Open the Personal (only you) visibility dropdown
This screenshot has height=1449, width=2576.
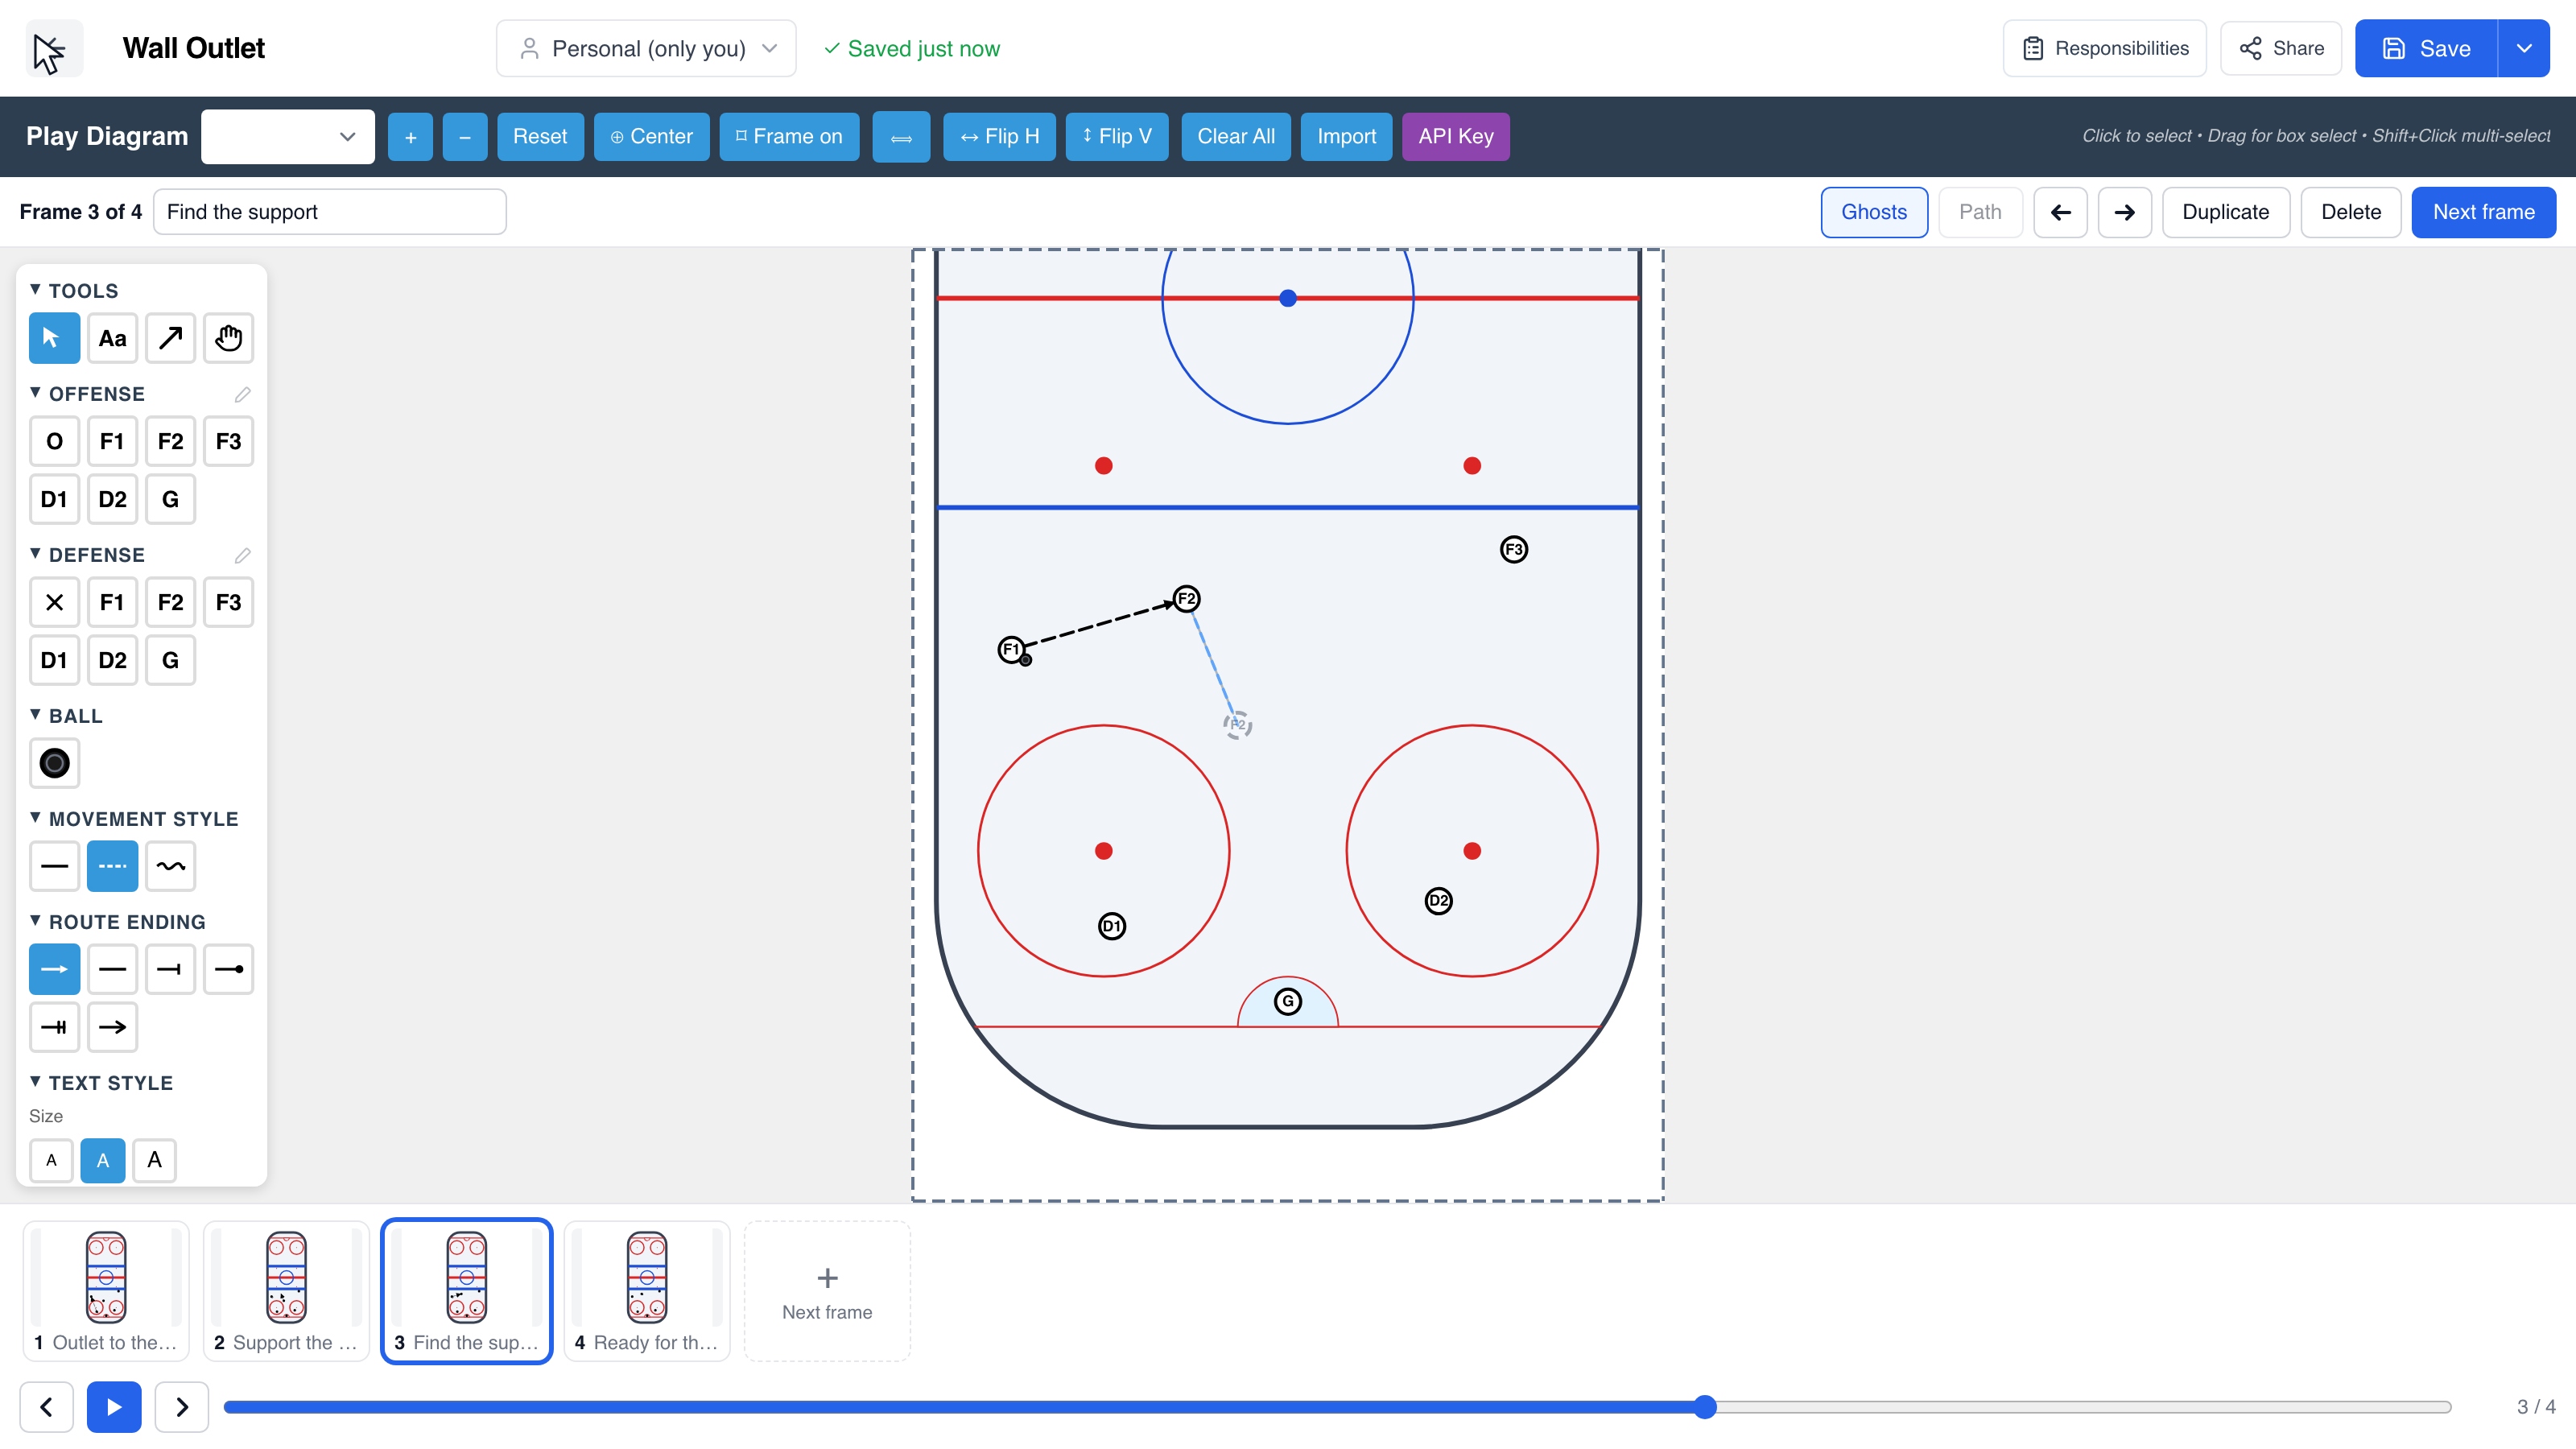[x=646, y=48]
